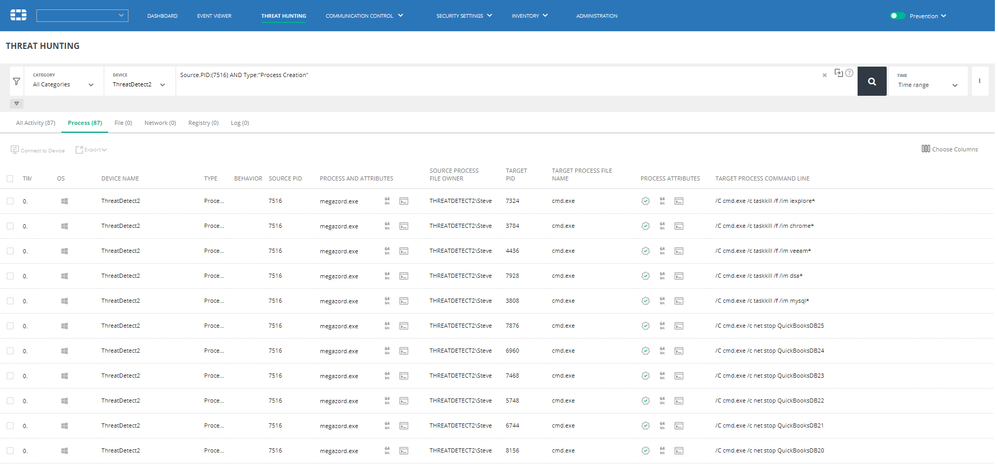Image resolution: width=998 pixels, height=464 pixels.
Task: Click the Choose Columns button
Action: coord(949,149)
